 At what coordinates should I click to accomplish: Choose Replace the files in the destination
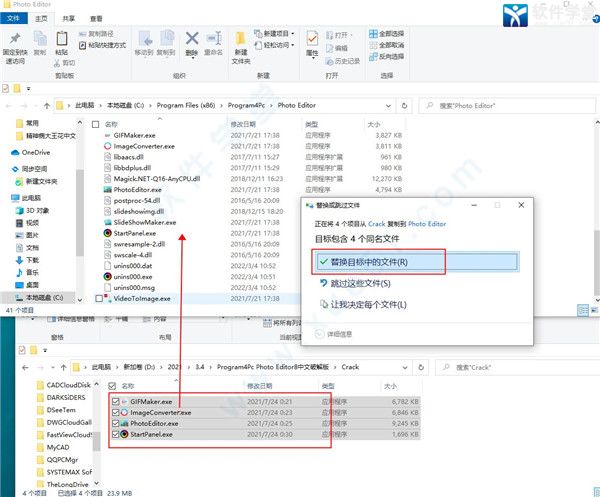coord(417,262)
